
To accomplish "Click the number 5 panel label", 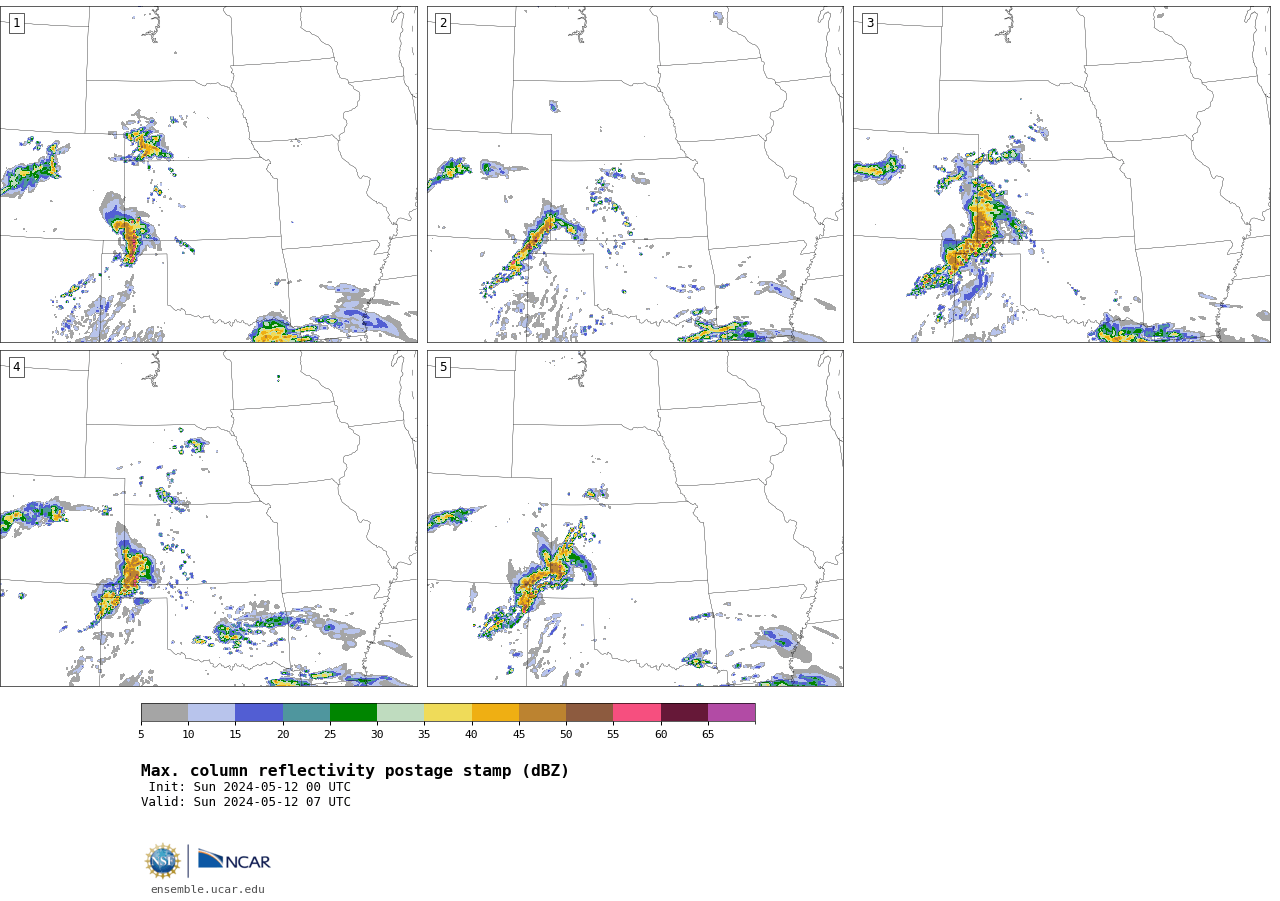I will (443, 367).
